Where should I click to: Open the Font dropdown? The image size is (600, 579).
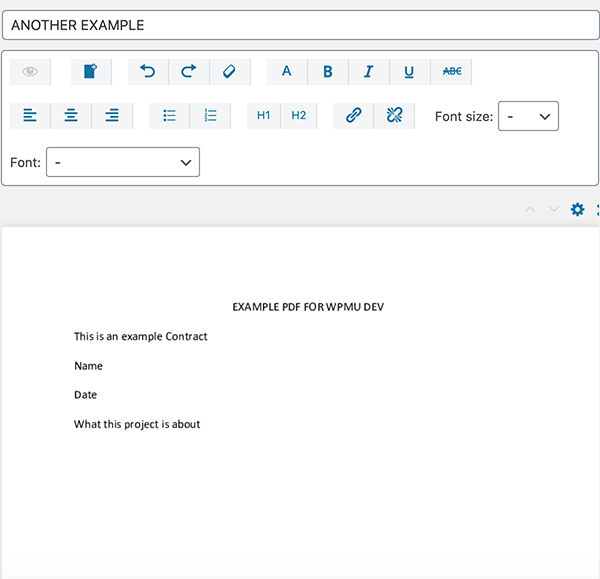[x=123, y=162]
